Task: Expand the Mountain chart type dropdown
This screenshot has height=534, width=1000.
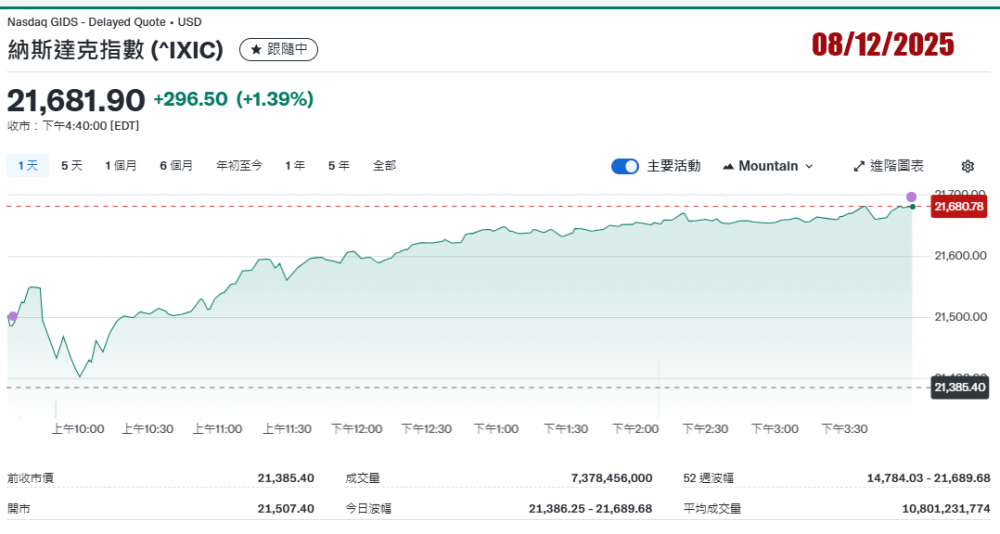Action: coord(767,166)
